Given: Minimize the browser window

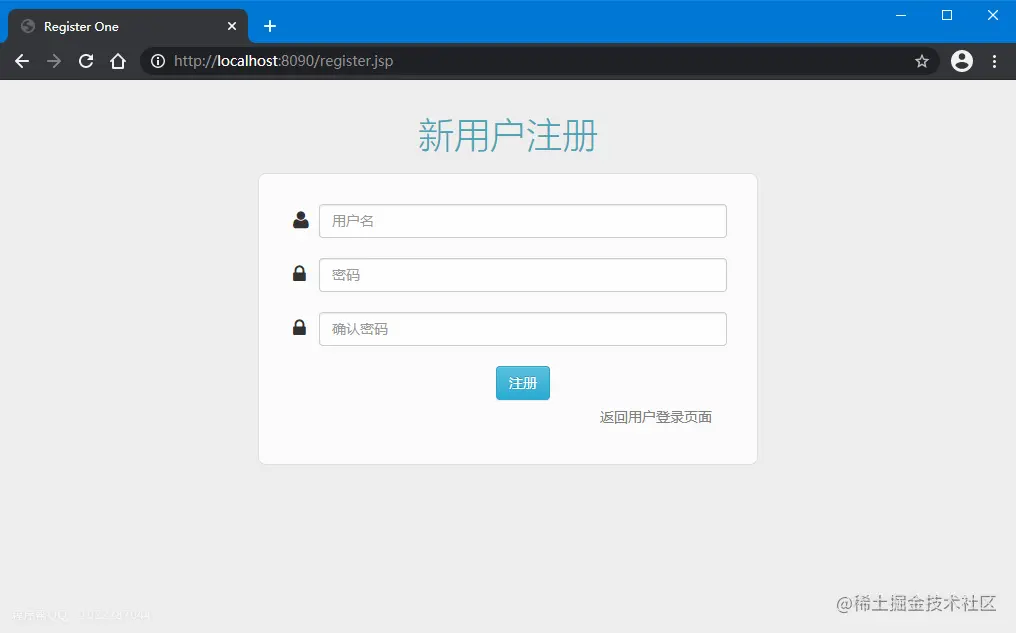Looking at the screenshot, I should pos(901,15).
